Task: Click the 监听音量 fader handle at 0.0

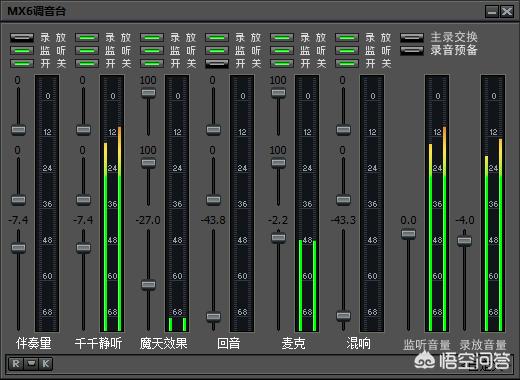Action: (x=408, y=234)
